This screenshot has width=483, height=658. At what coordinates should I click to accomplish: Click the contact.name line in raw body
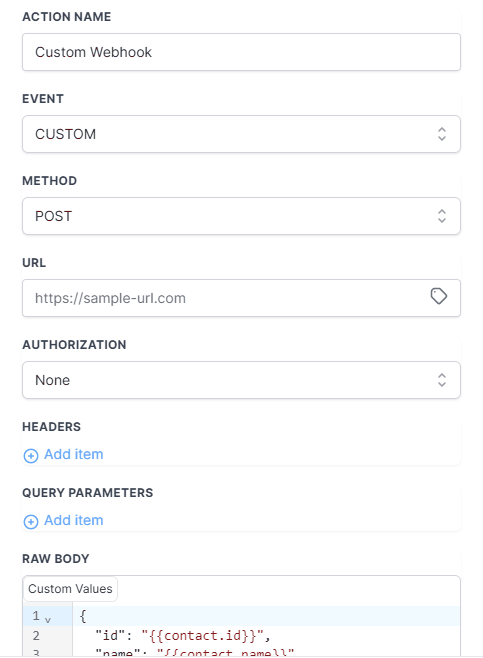[266, 651]
